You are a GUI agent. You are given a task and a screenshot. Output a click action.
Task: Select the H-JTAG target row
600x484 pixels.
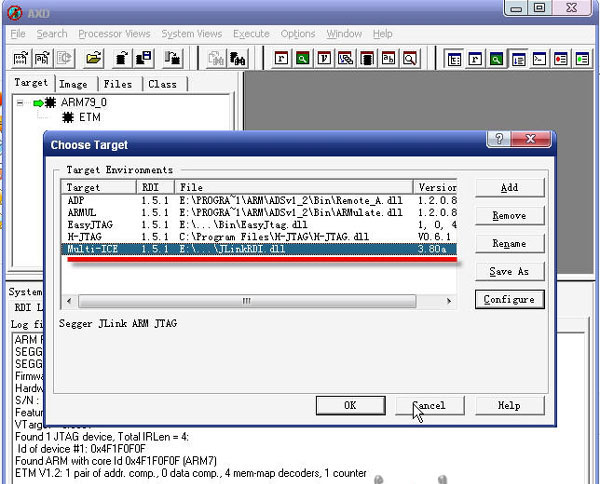point(259,237)
